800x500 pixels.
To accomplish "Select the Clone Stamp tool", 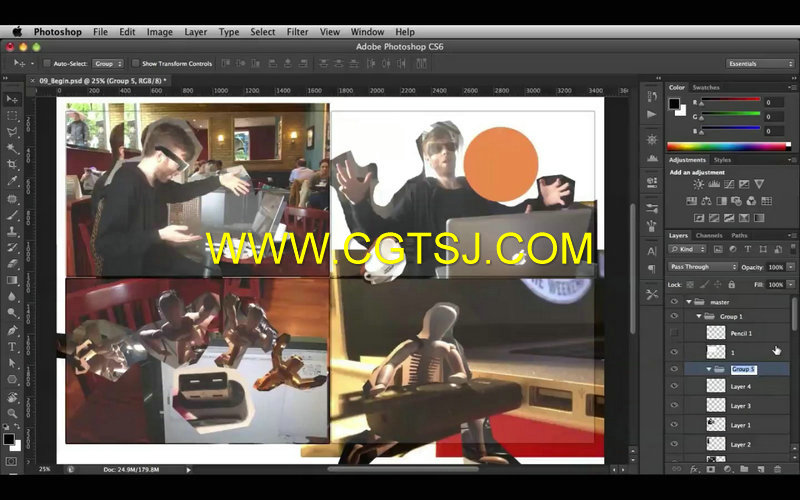I will 12,231.
